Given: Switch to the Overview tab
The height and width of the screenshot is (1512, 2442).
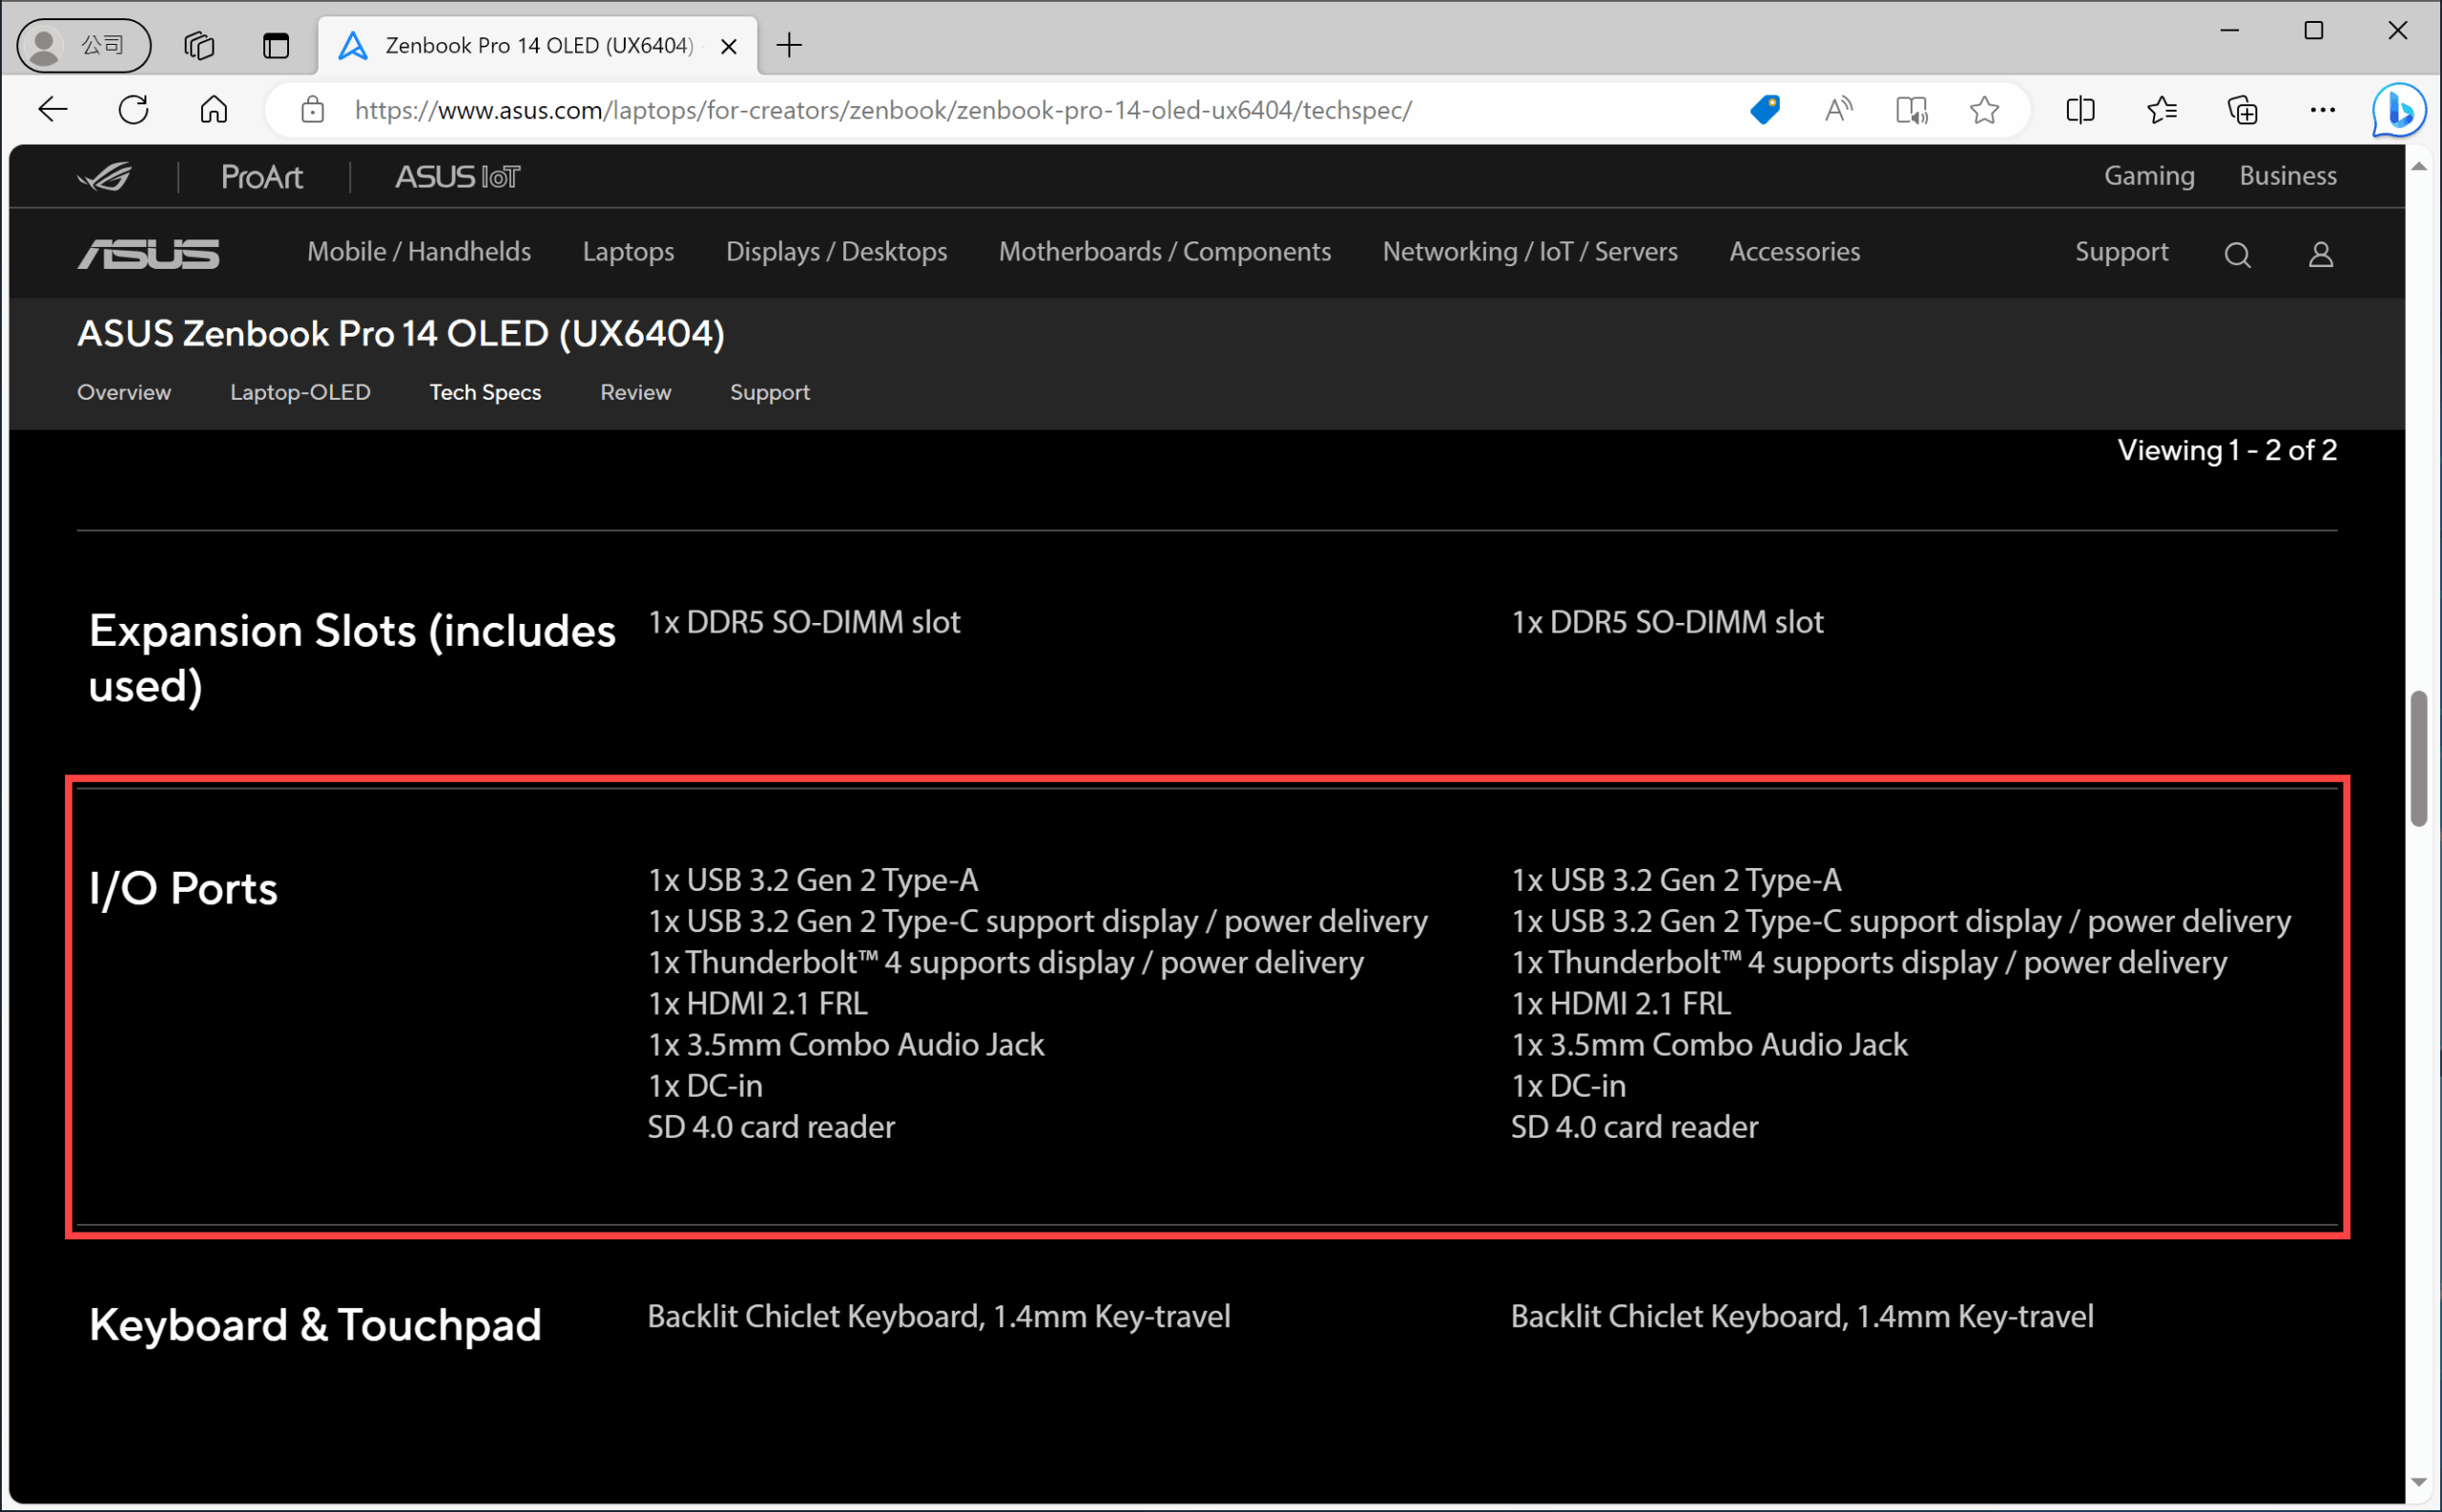Looking at the screenshot, I should click(x=124, y=392).
